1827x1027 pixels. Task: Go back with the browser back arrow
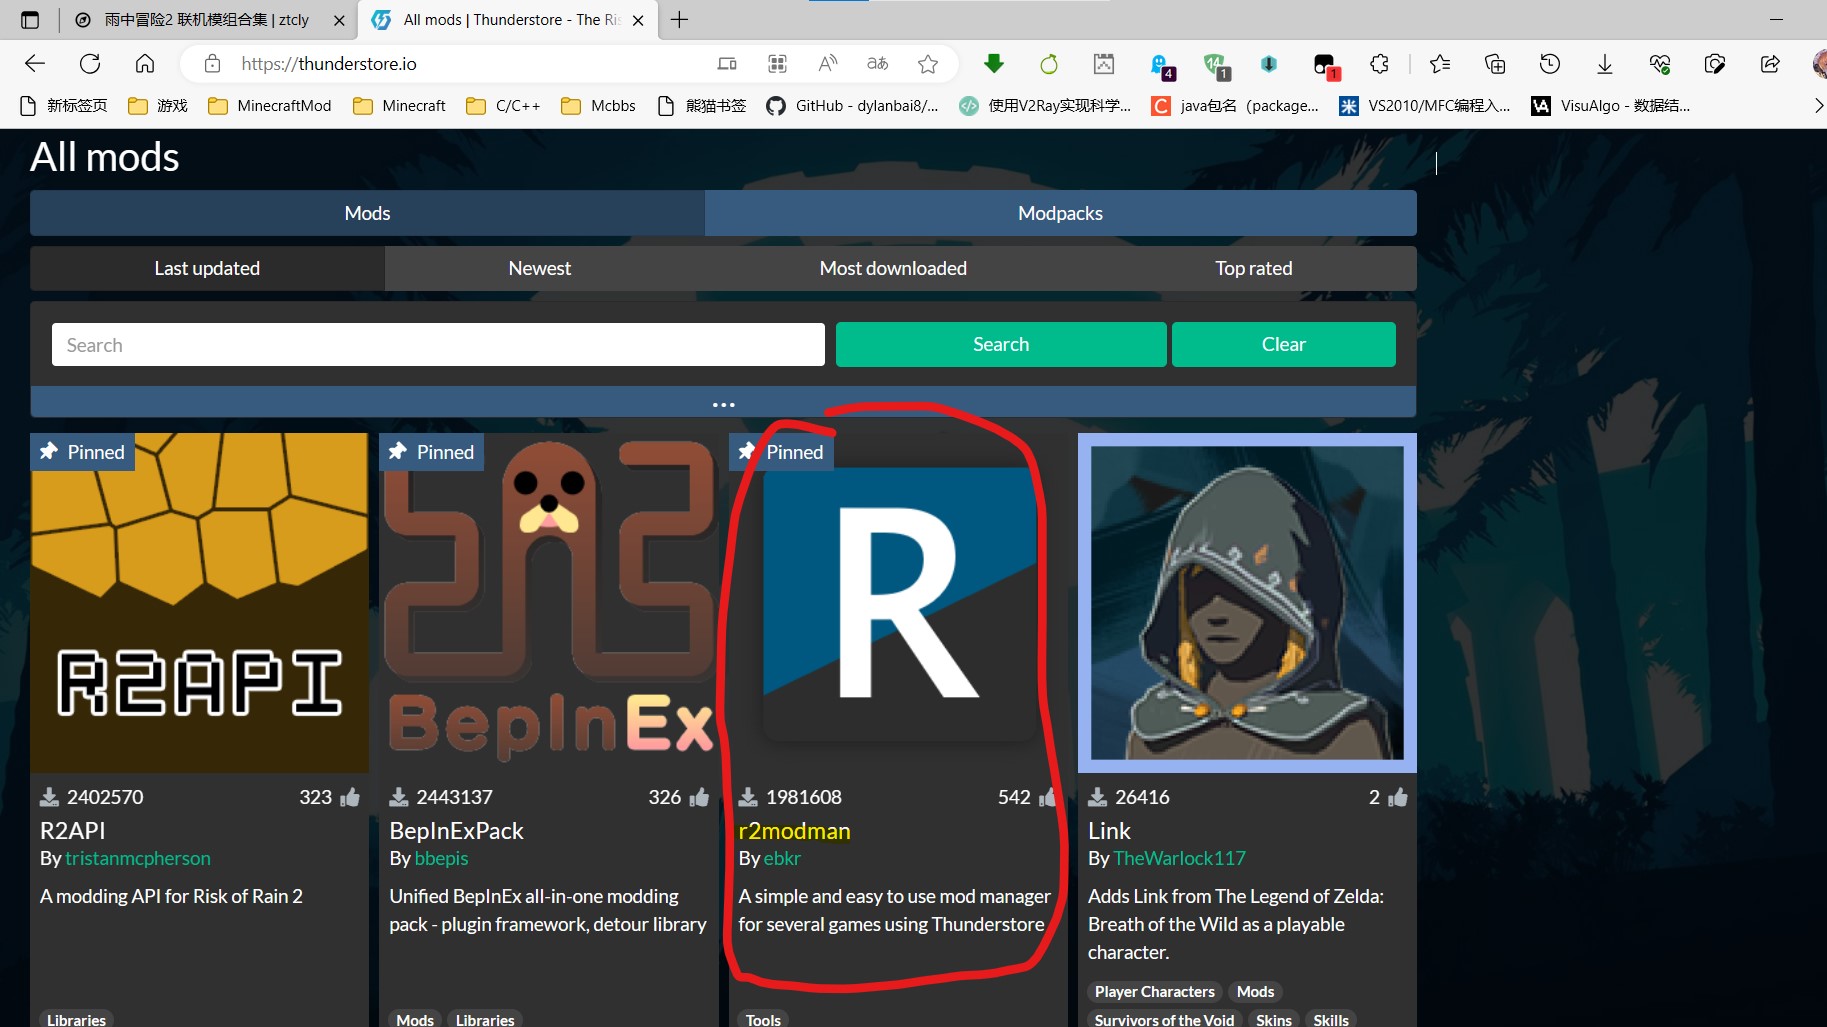click(35, 64)
